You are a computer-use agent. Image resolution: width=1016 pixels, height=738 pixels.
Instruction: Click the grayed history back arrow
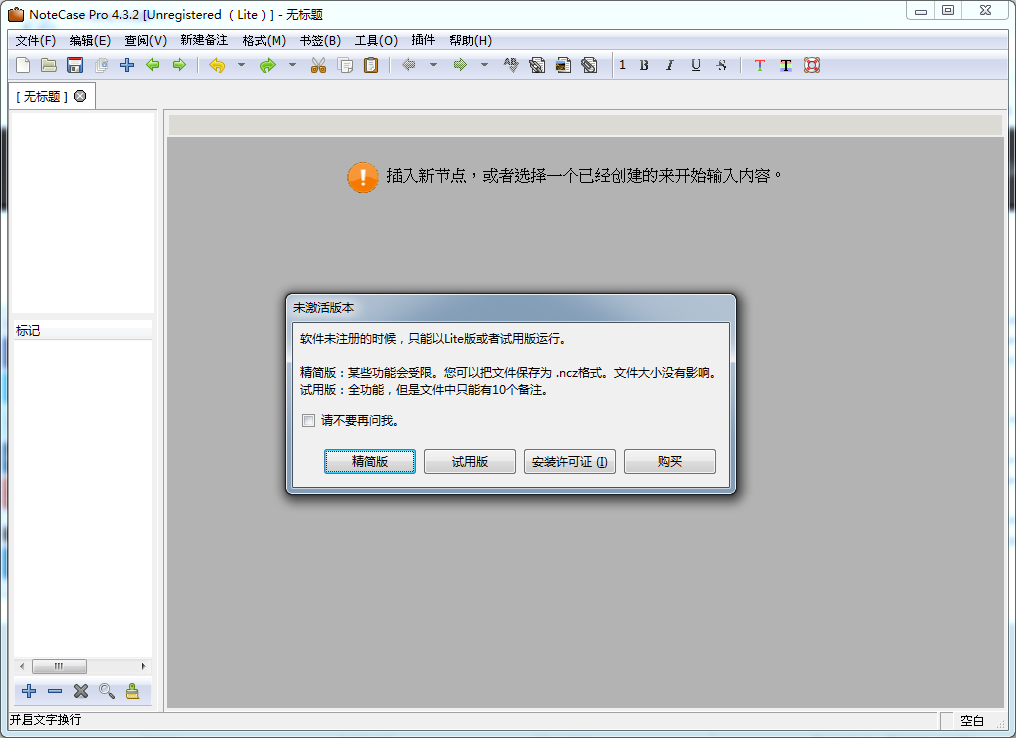click(409, 65)
